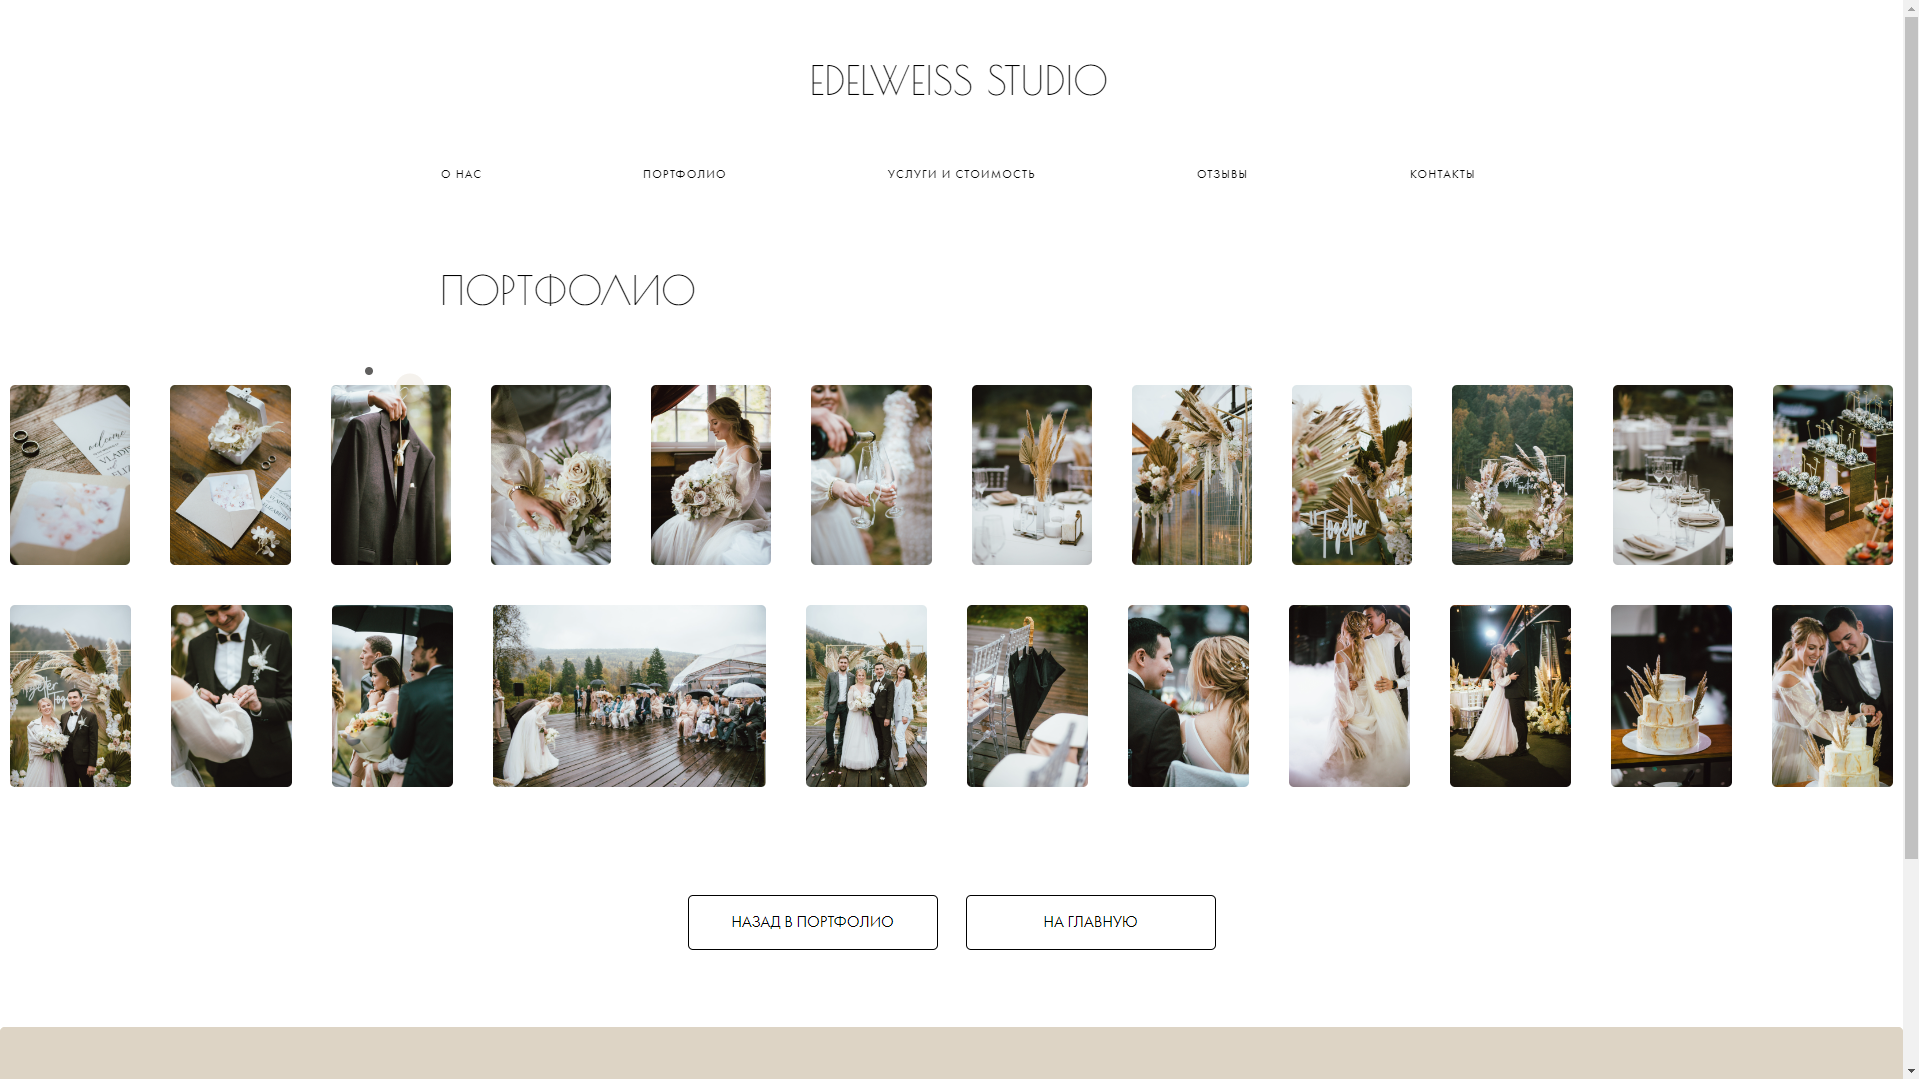View black umbrella on chair photo
1919x1079 pixels.
(1027, 696)
